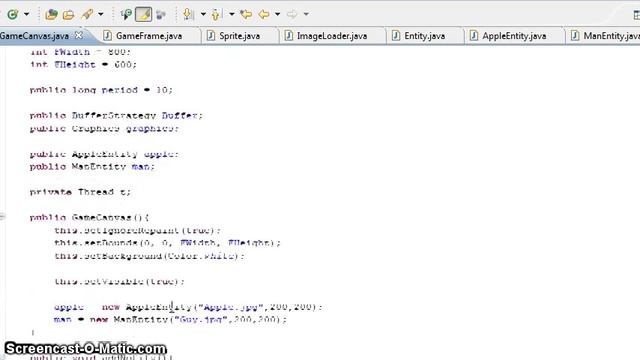Click the 'public GameCanvas(){' declaration
640x360 pixels.
pos(89,218)
